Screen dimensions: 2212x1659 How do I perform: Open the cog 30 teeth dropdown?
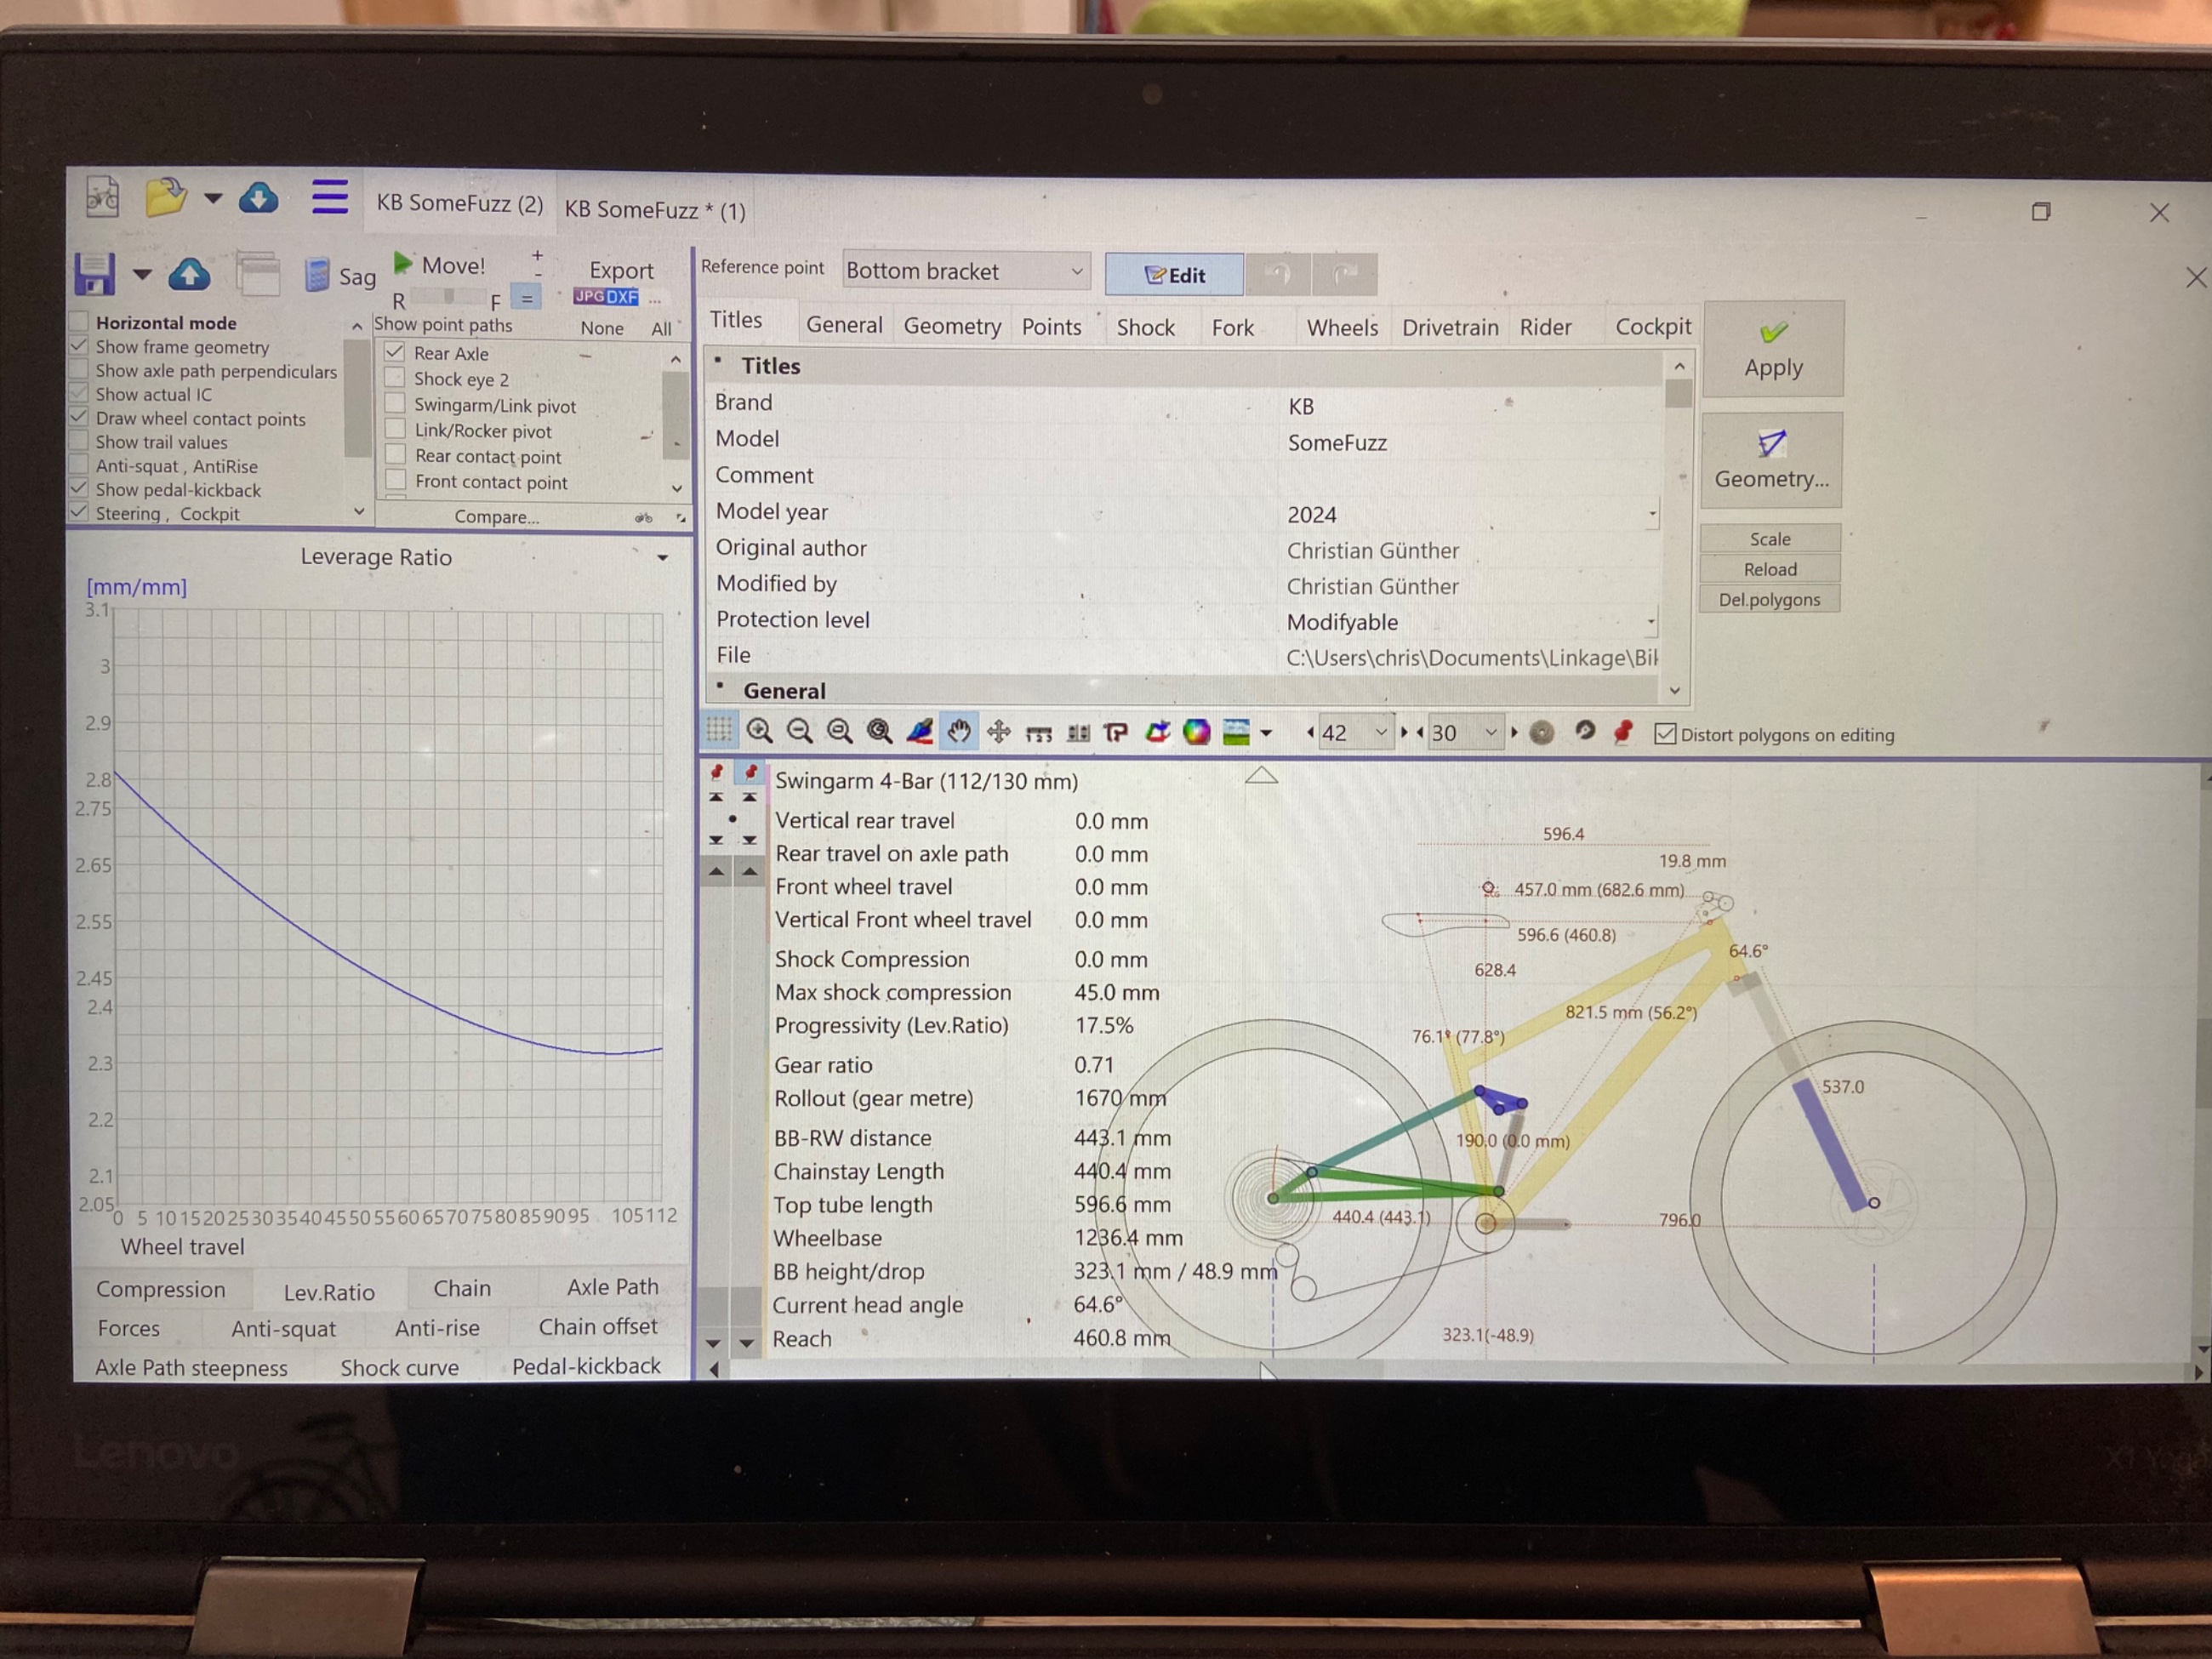click(1490, 733)
